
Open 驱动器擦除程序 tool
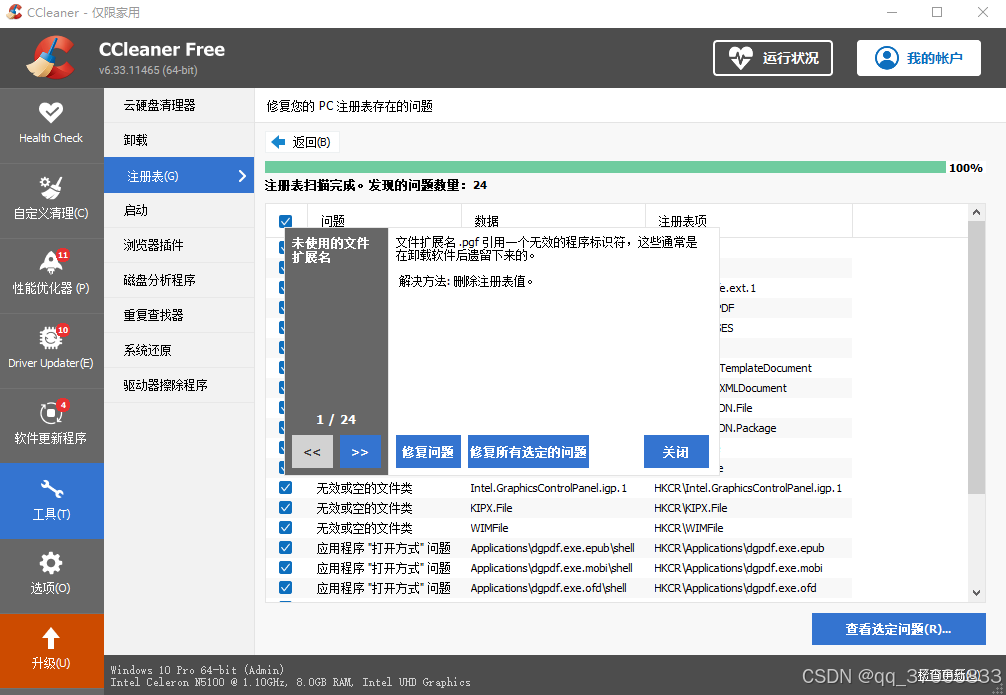179,385
